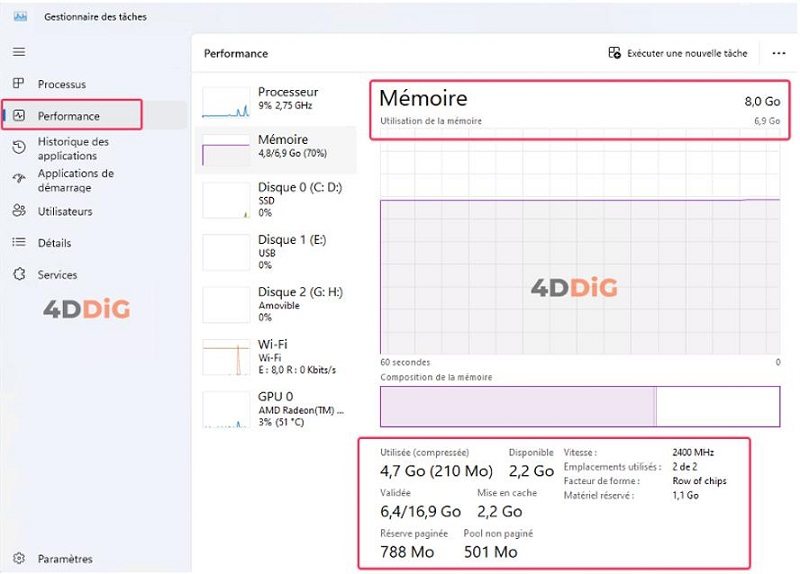Toggle the hamburger navigation menu
The height and width of the screenshot is (574, 800).
[x=19, y=52]
